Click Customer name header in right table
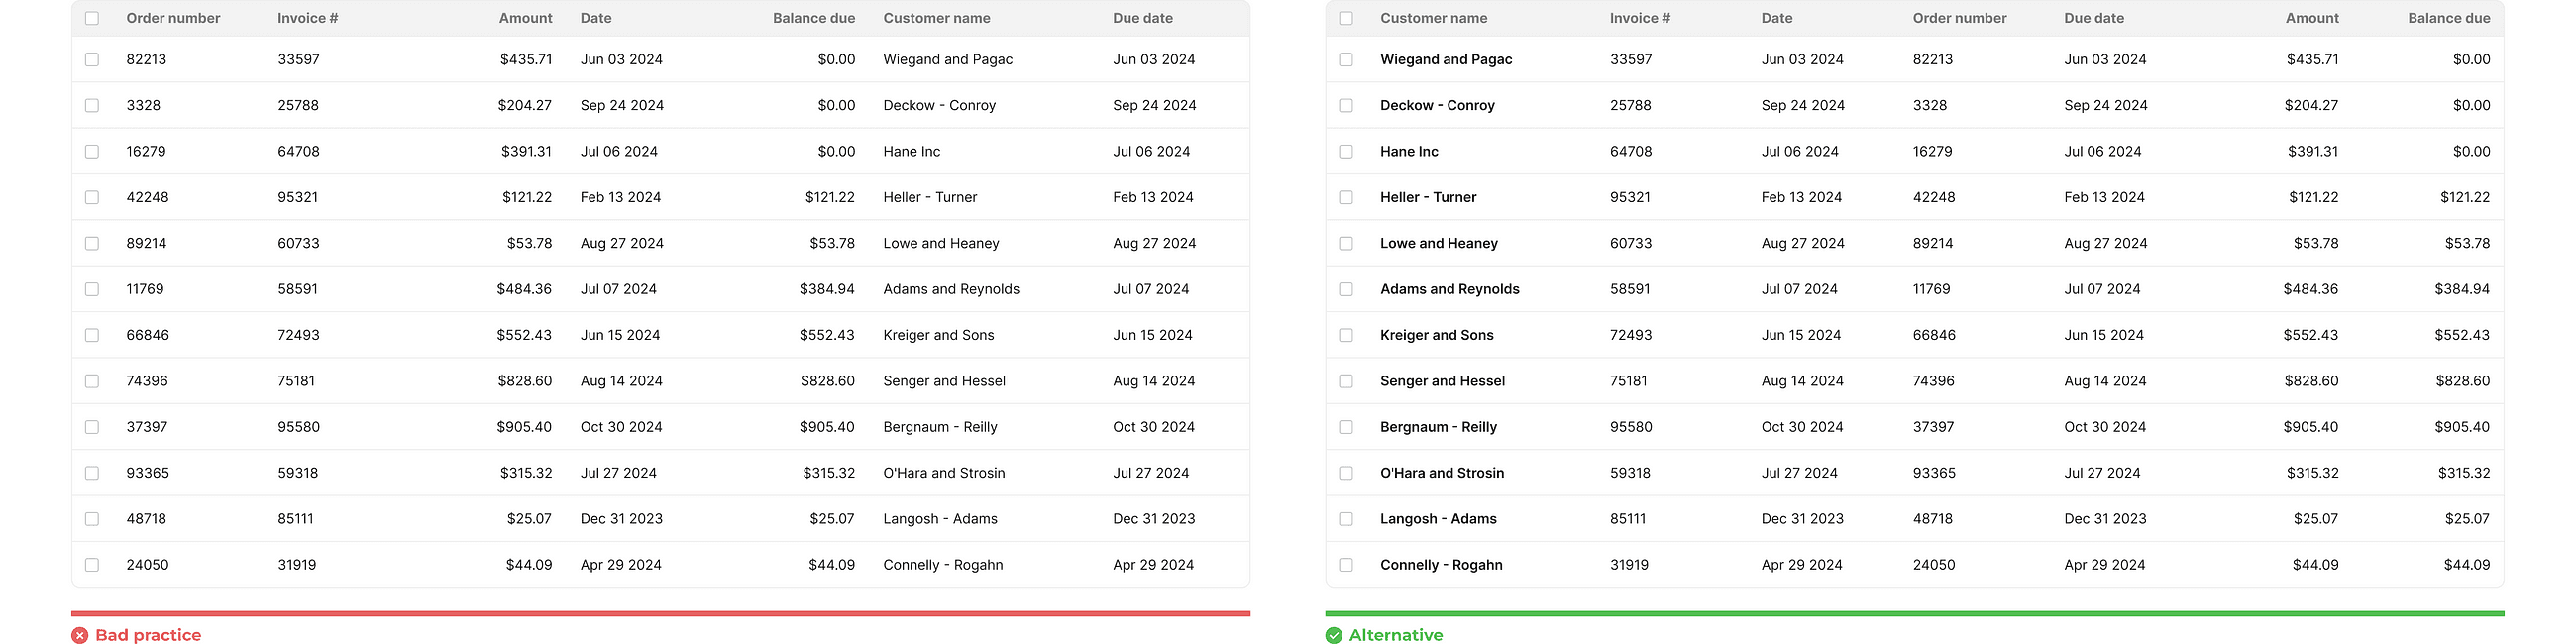Viewport: 2576px width, 644px height. (x=1434, y=18)
